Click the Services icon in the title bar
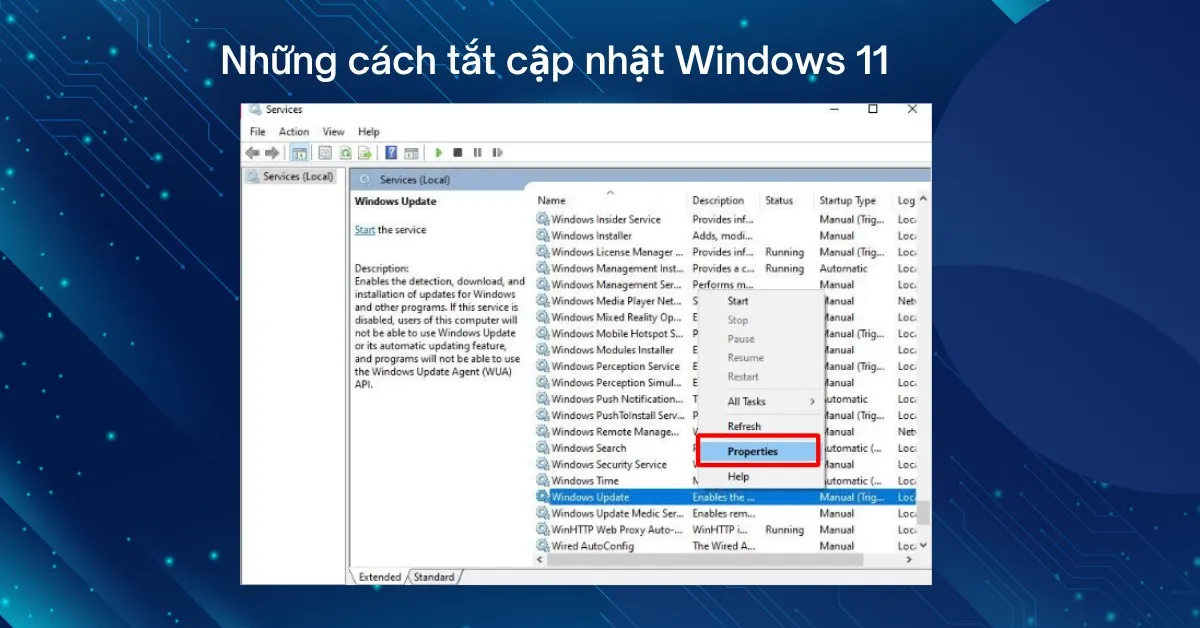Screen dimensions: 1200x628 255,110
